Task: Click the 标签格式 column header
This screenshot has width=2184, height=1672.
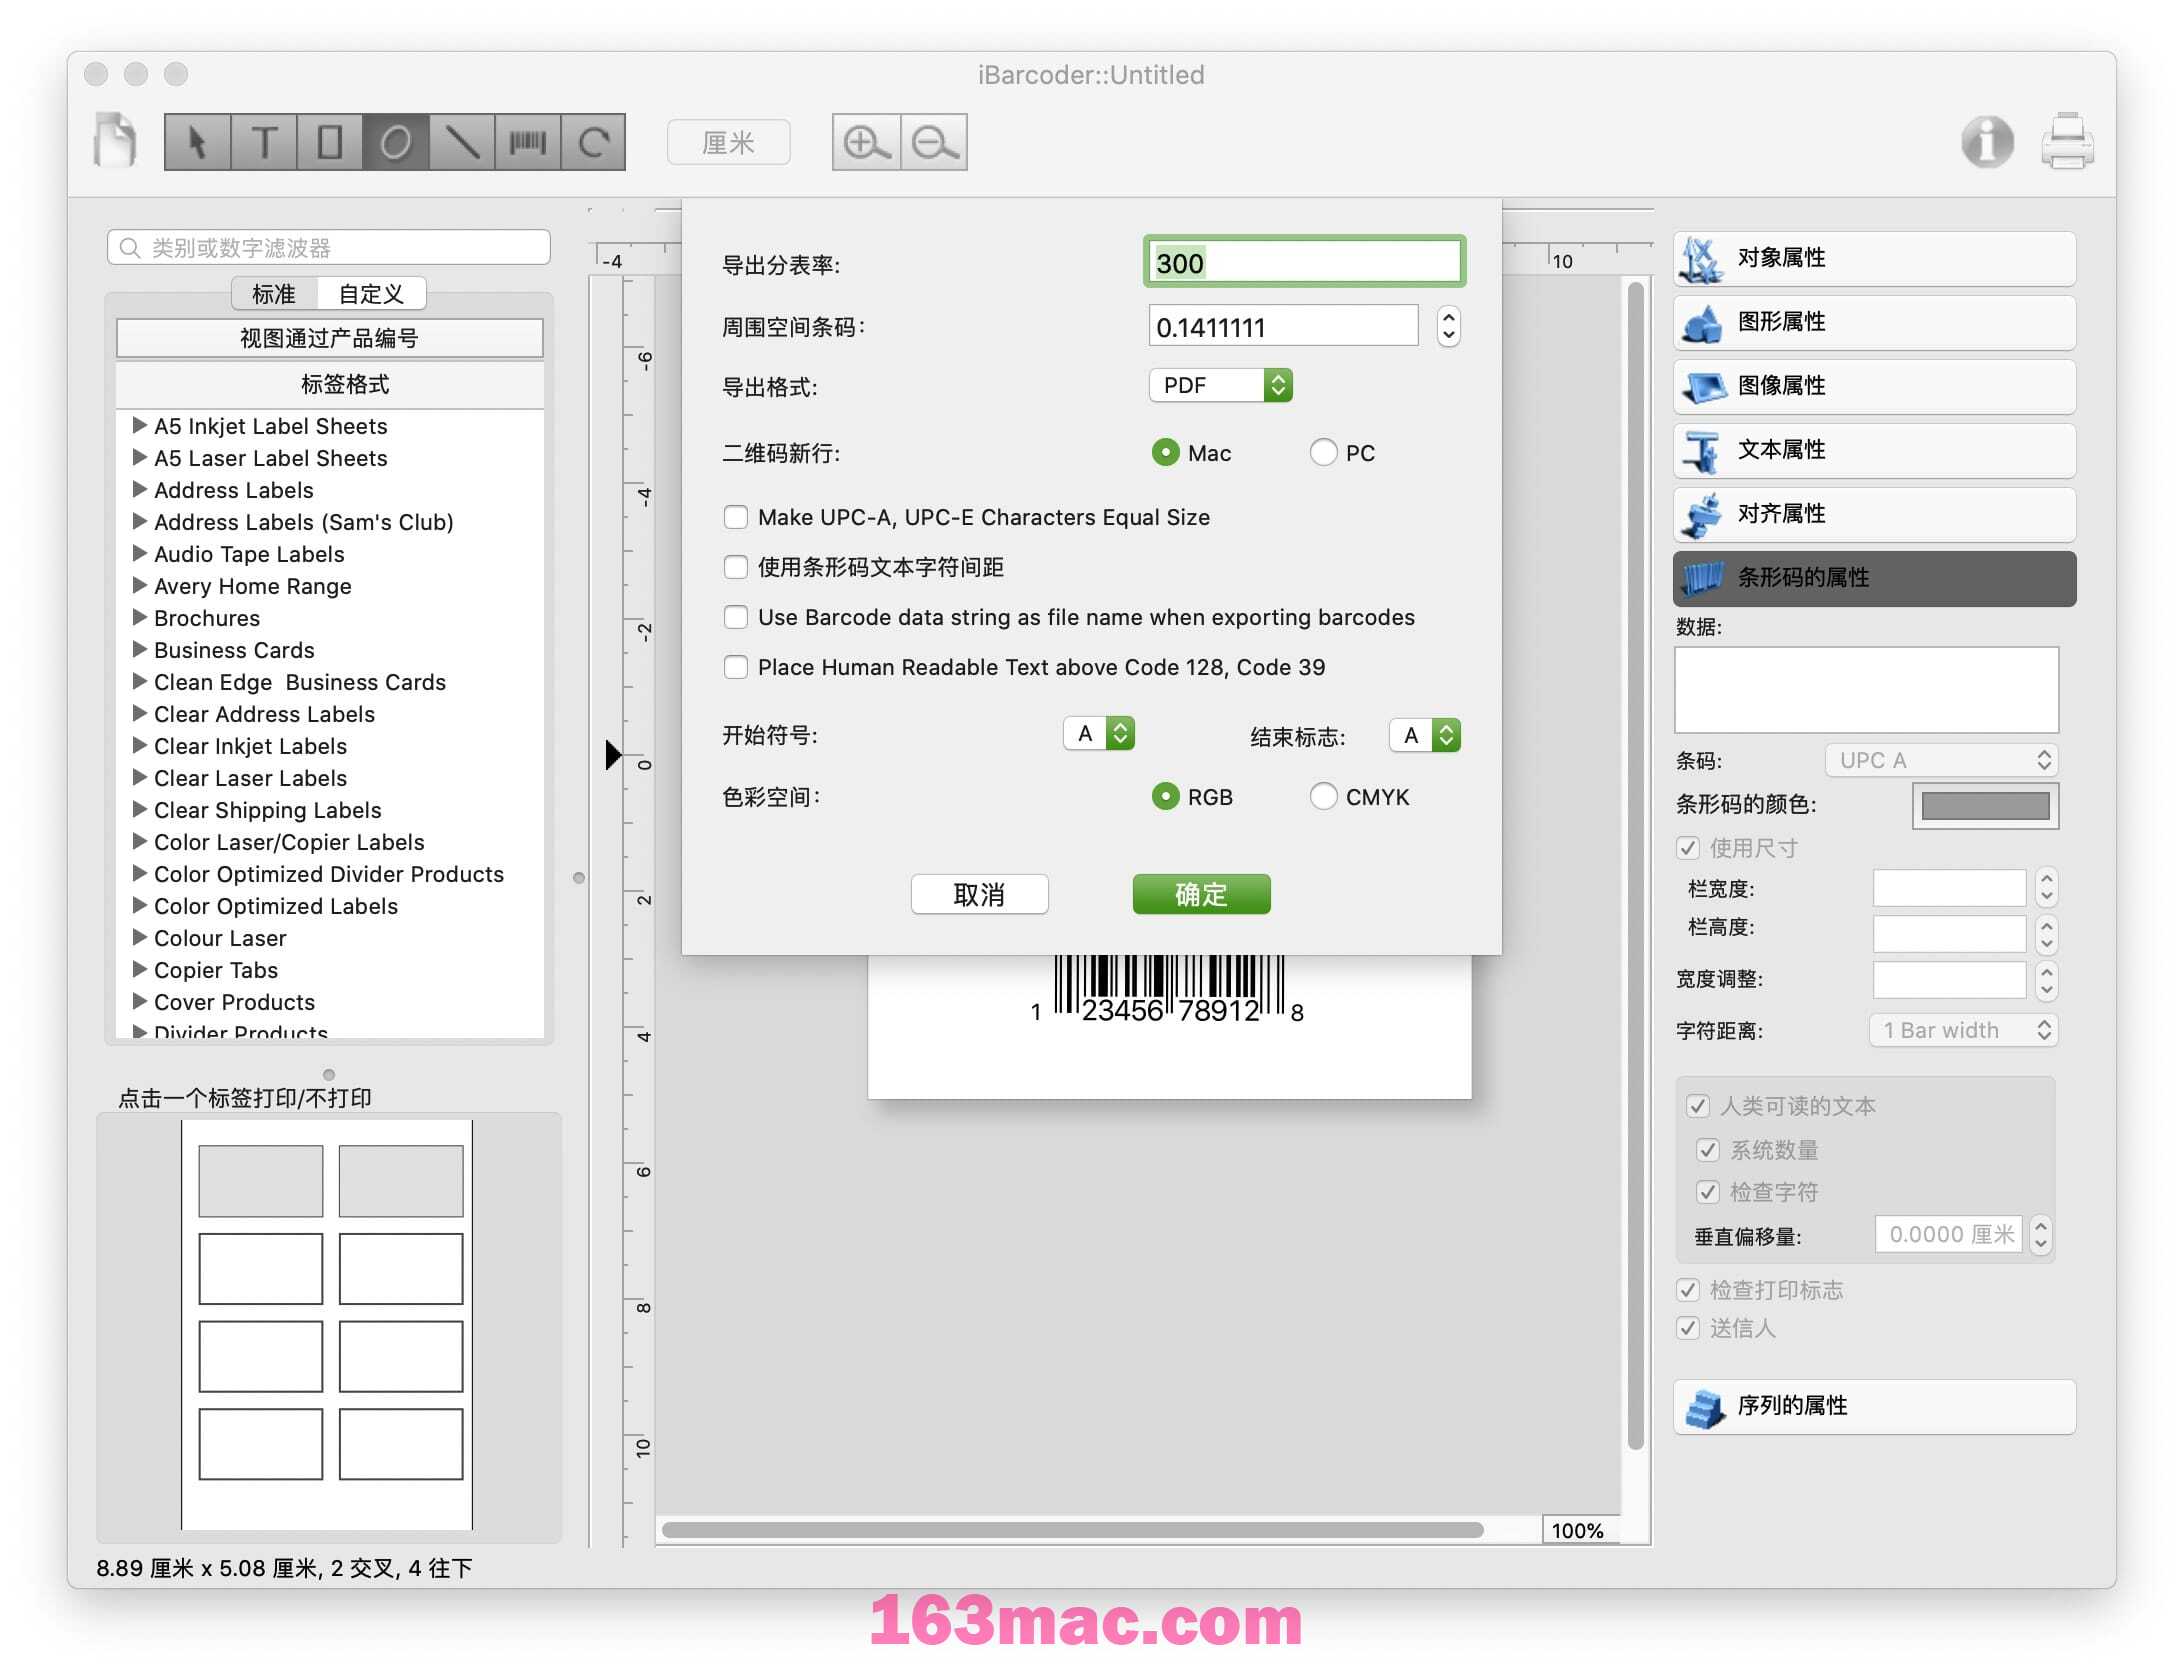Action: (329, 385)
